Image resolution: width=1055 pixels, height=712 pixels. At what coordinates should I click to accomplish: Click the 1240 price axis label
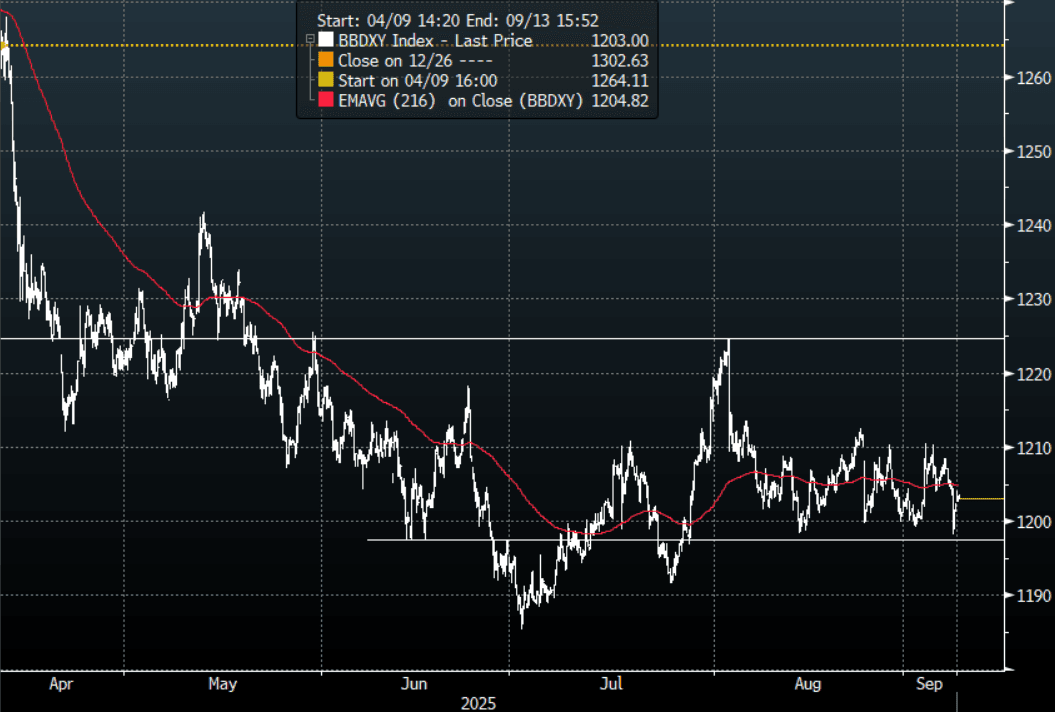tap(1033, 225)
